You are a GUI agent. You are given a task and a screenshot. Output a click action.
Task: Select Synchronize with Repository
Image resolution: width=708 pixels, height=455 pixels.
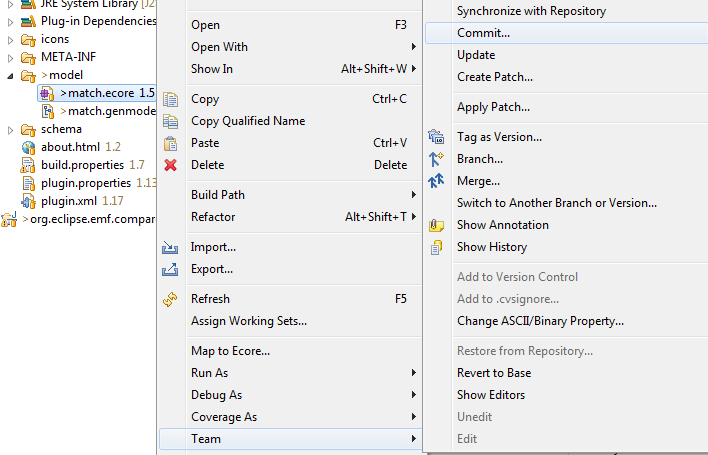pyautogui.click(x=567, y=11)
